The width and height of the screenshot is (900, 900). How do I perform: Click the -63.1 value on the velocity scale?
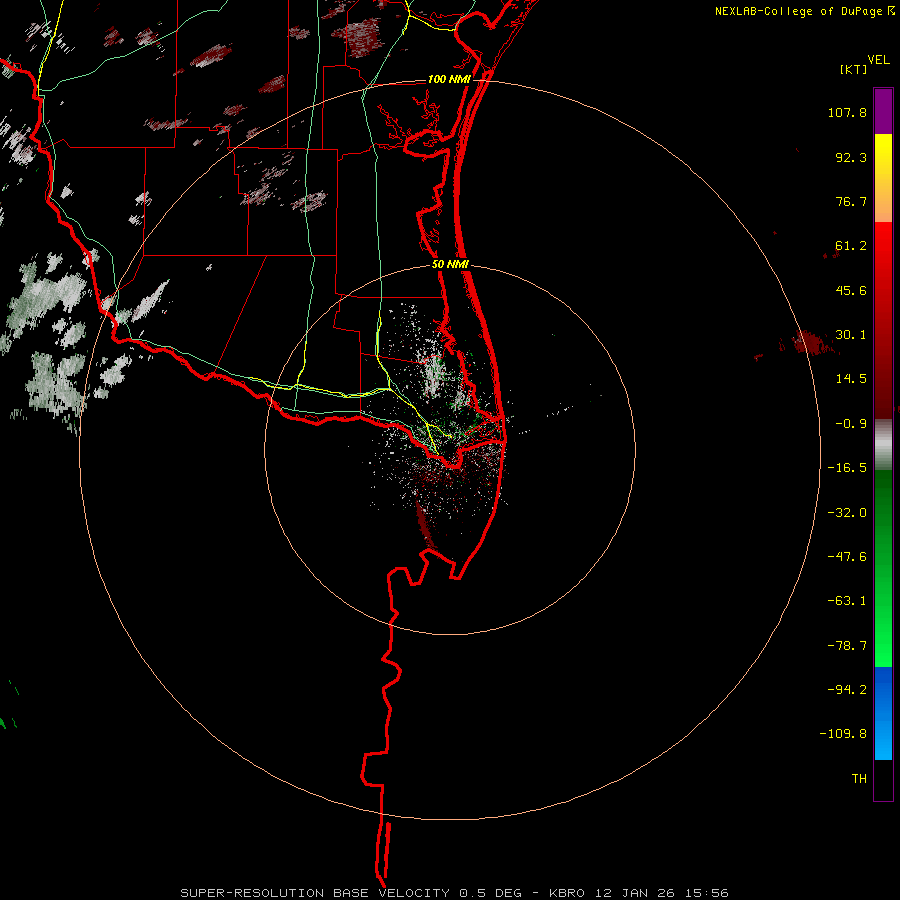click(x=847, y=601)
